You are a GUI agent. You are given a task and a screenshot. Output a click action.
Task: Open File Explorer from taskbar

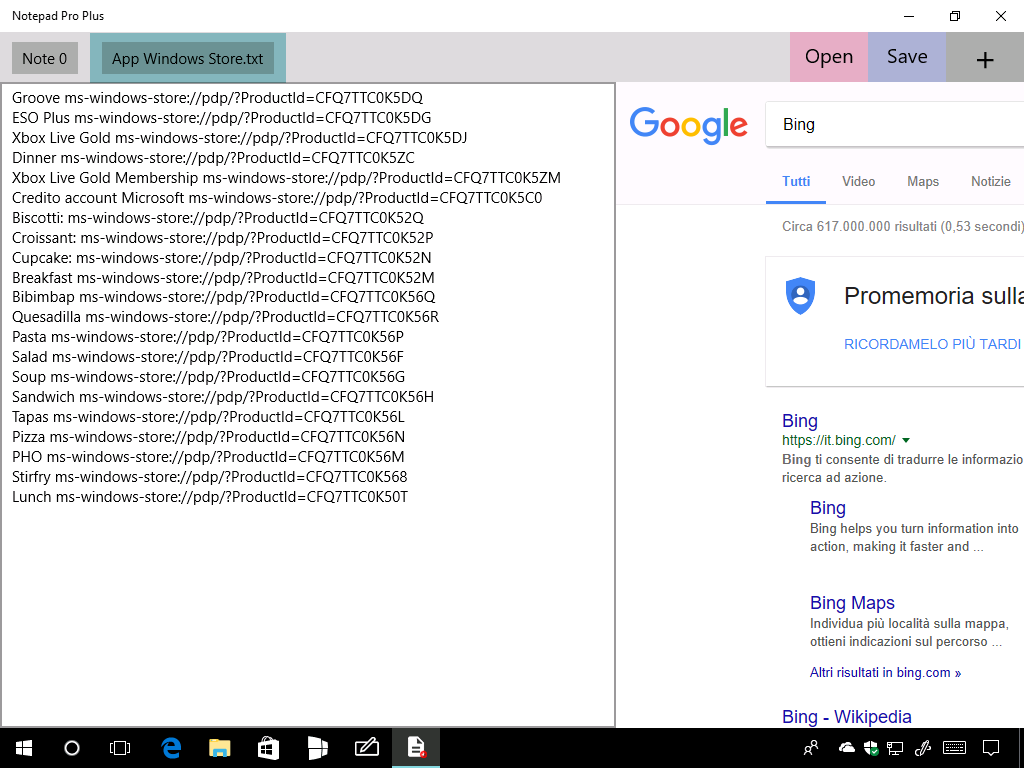pyautogui.click(x=219, y=748)
